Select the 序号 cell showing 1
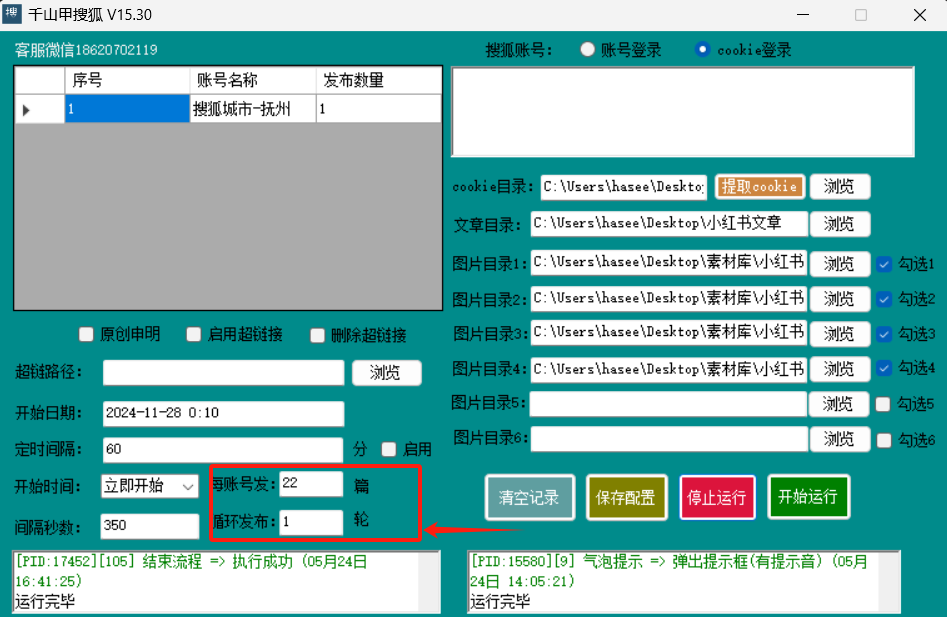947x617 pixels. [x=127, y=109]
